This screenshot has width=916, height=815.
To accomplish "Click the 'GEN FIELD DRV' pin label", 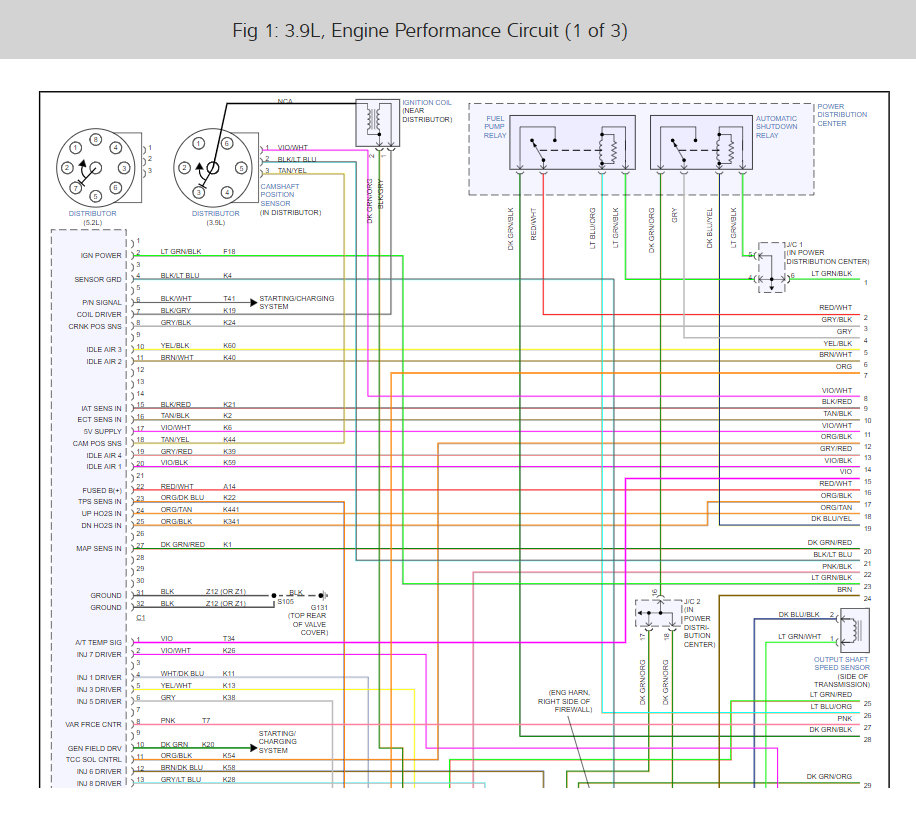I will pyautogui.click(x=95, y=748).
